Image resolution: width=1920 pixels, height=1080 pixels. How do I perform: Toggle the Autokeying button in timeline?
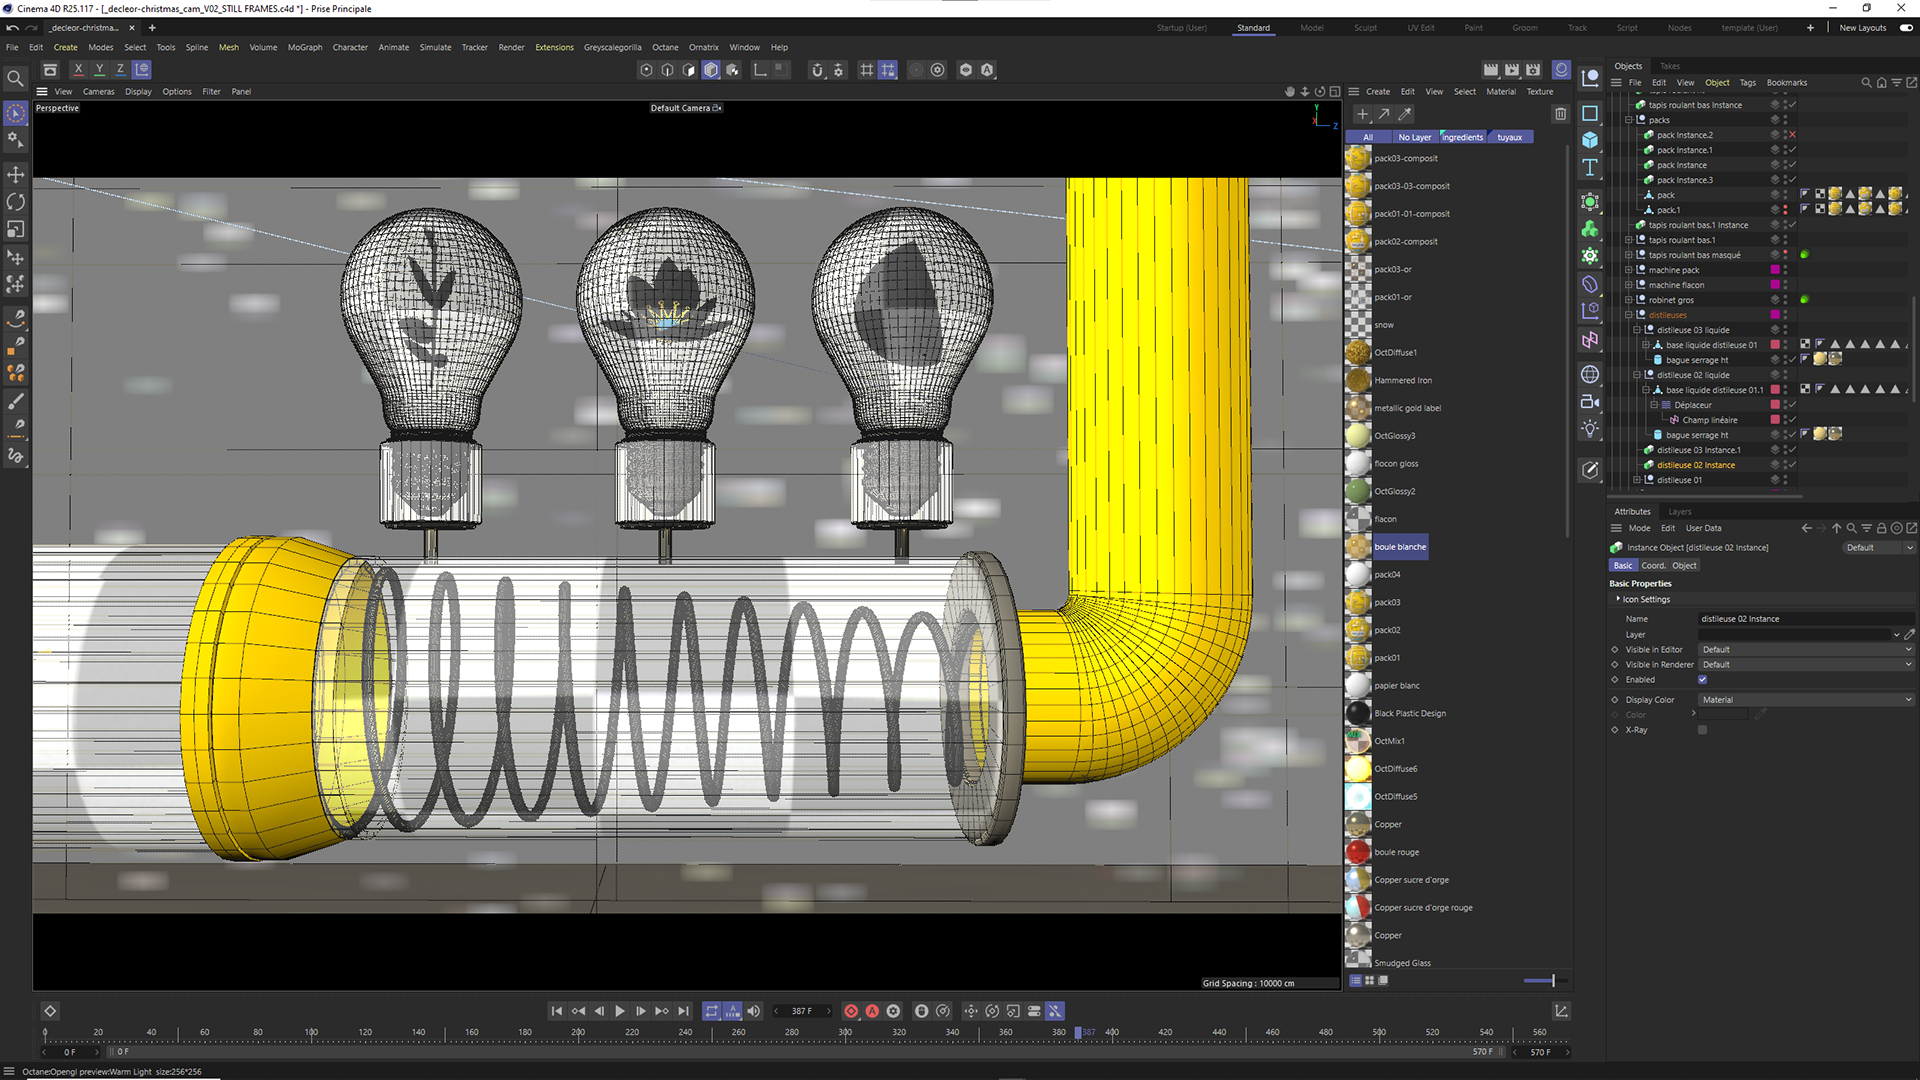pyautogui.click(x=872, y=1011)
